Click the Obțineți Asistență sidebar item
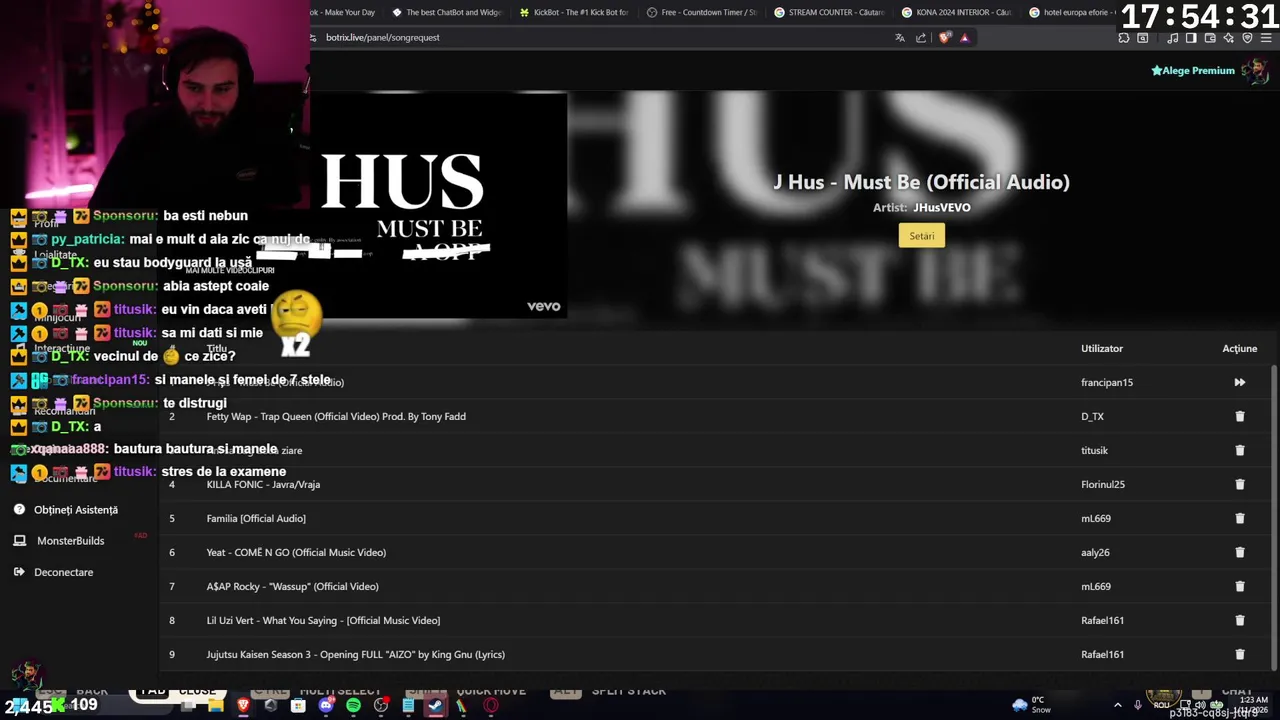 tap(76, 510)
